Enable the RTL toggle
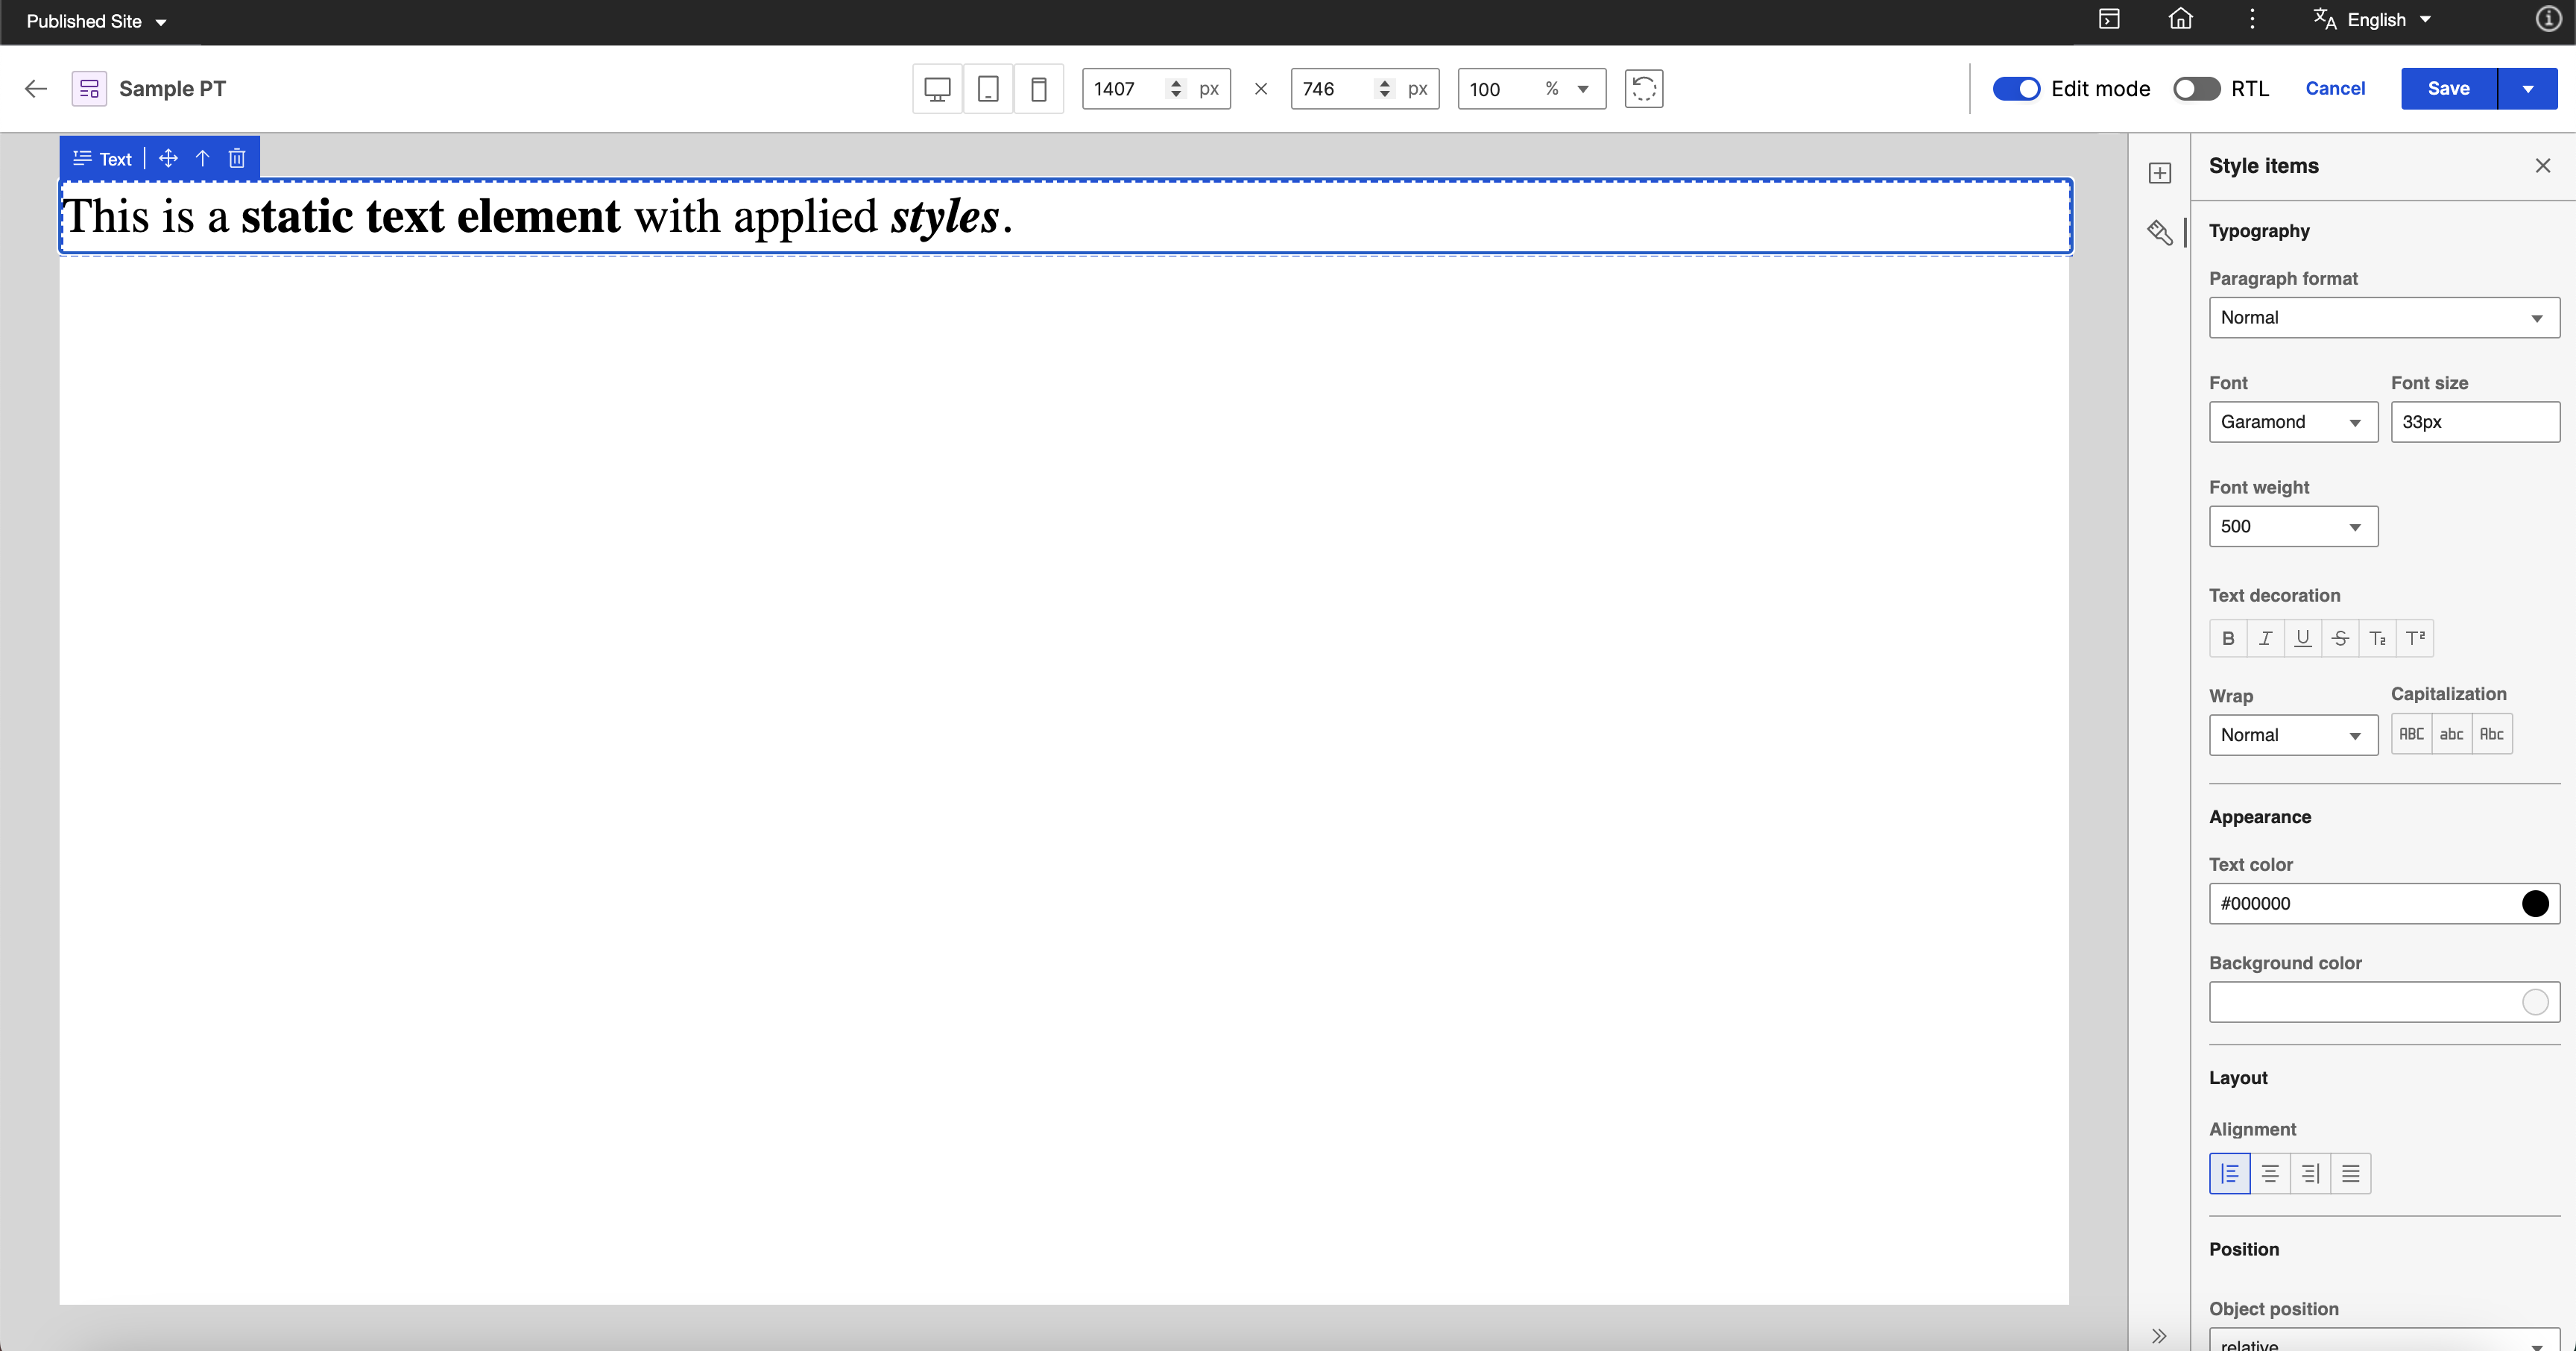The height and width of the screenshot is (1351, 2576). (x=2196, y=89)
